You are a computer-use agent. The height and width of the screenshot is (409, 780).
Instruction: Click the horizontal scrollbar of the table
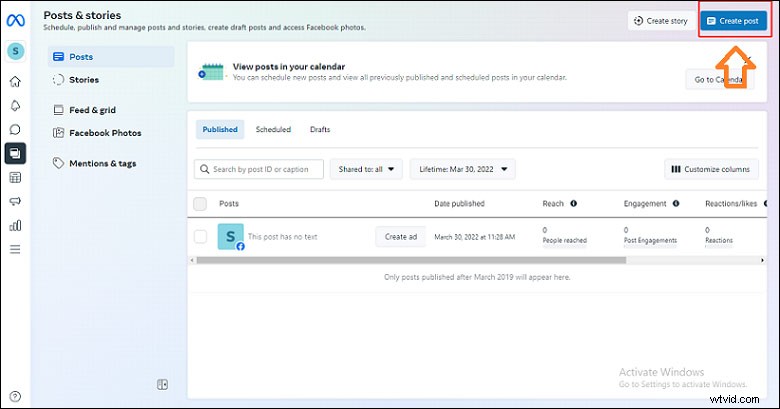(x=411, y=260)
